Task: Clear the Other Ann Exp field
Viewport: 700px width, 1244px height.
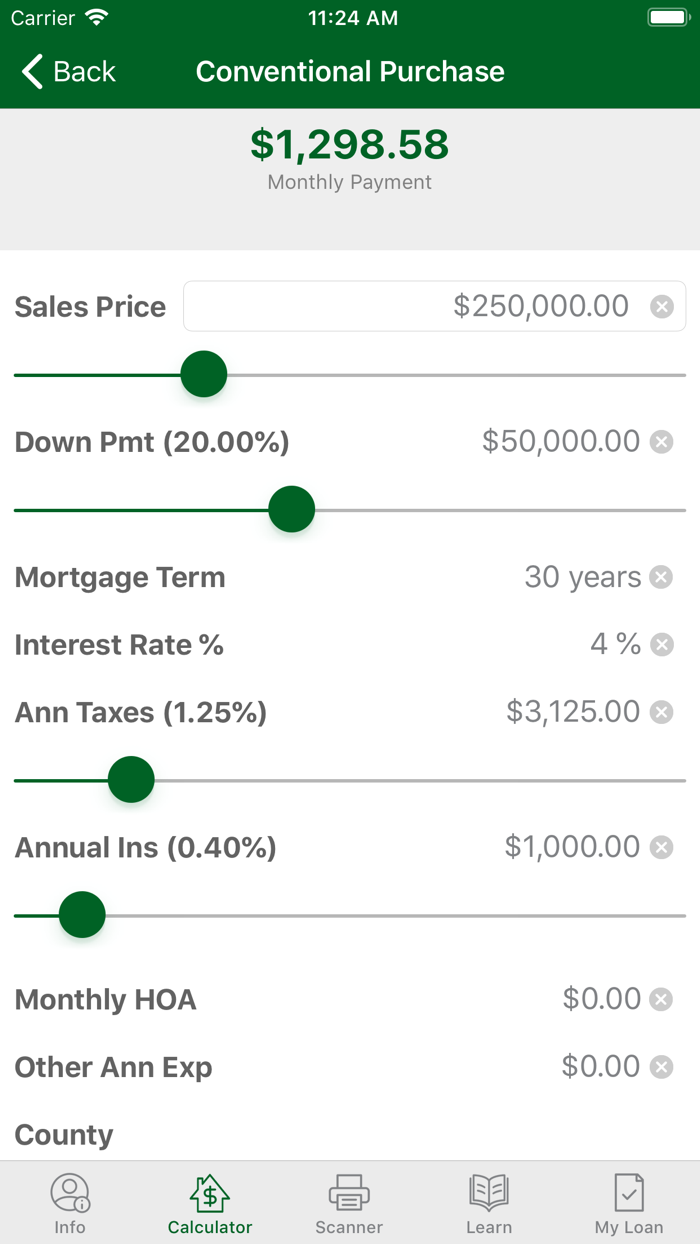Action: (660, 1066)
